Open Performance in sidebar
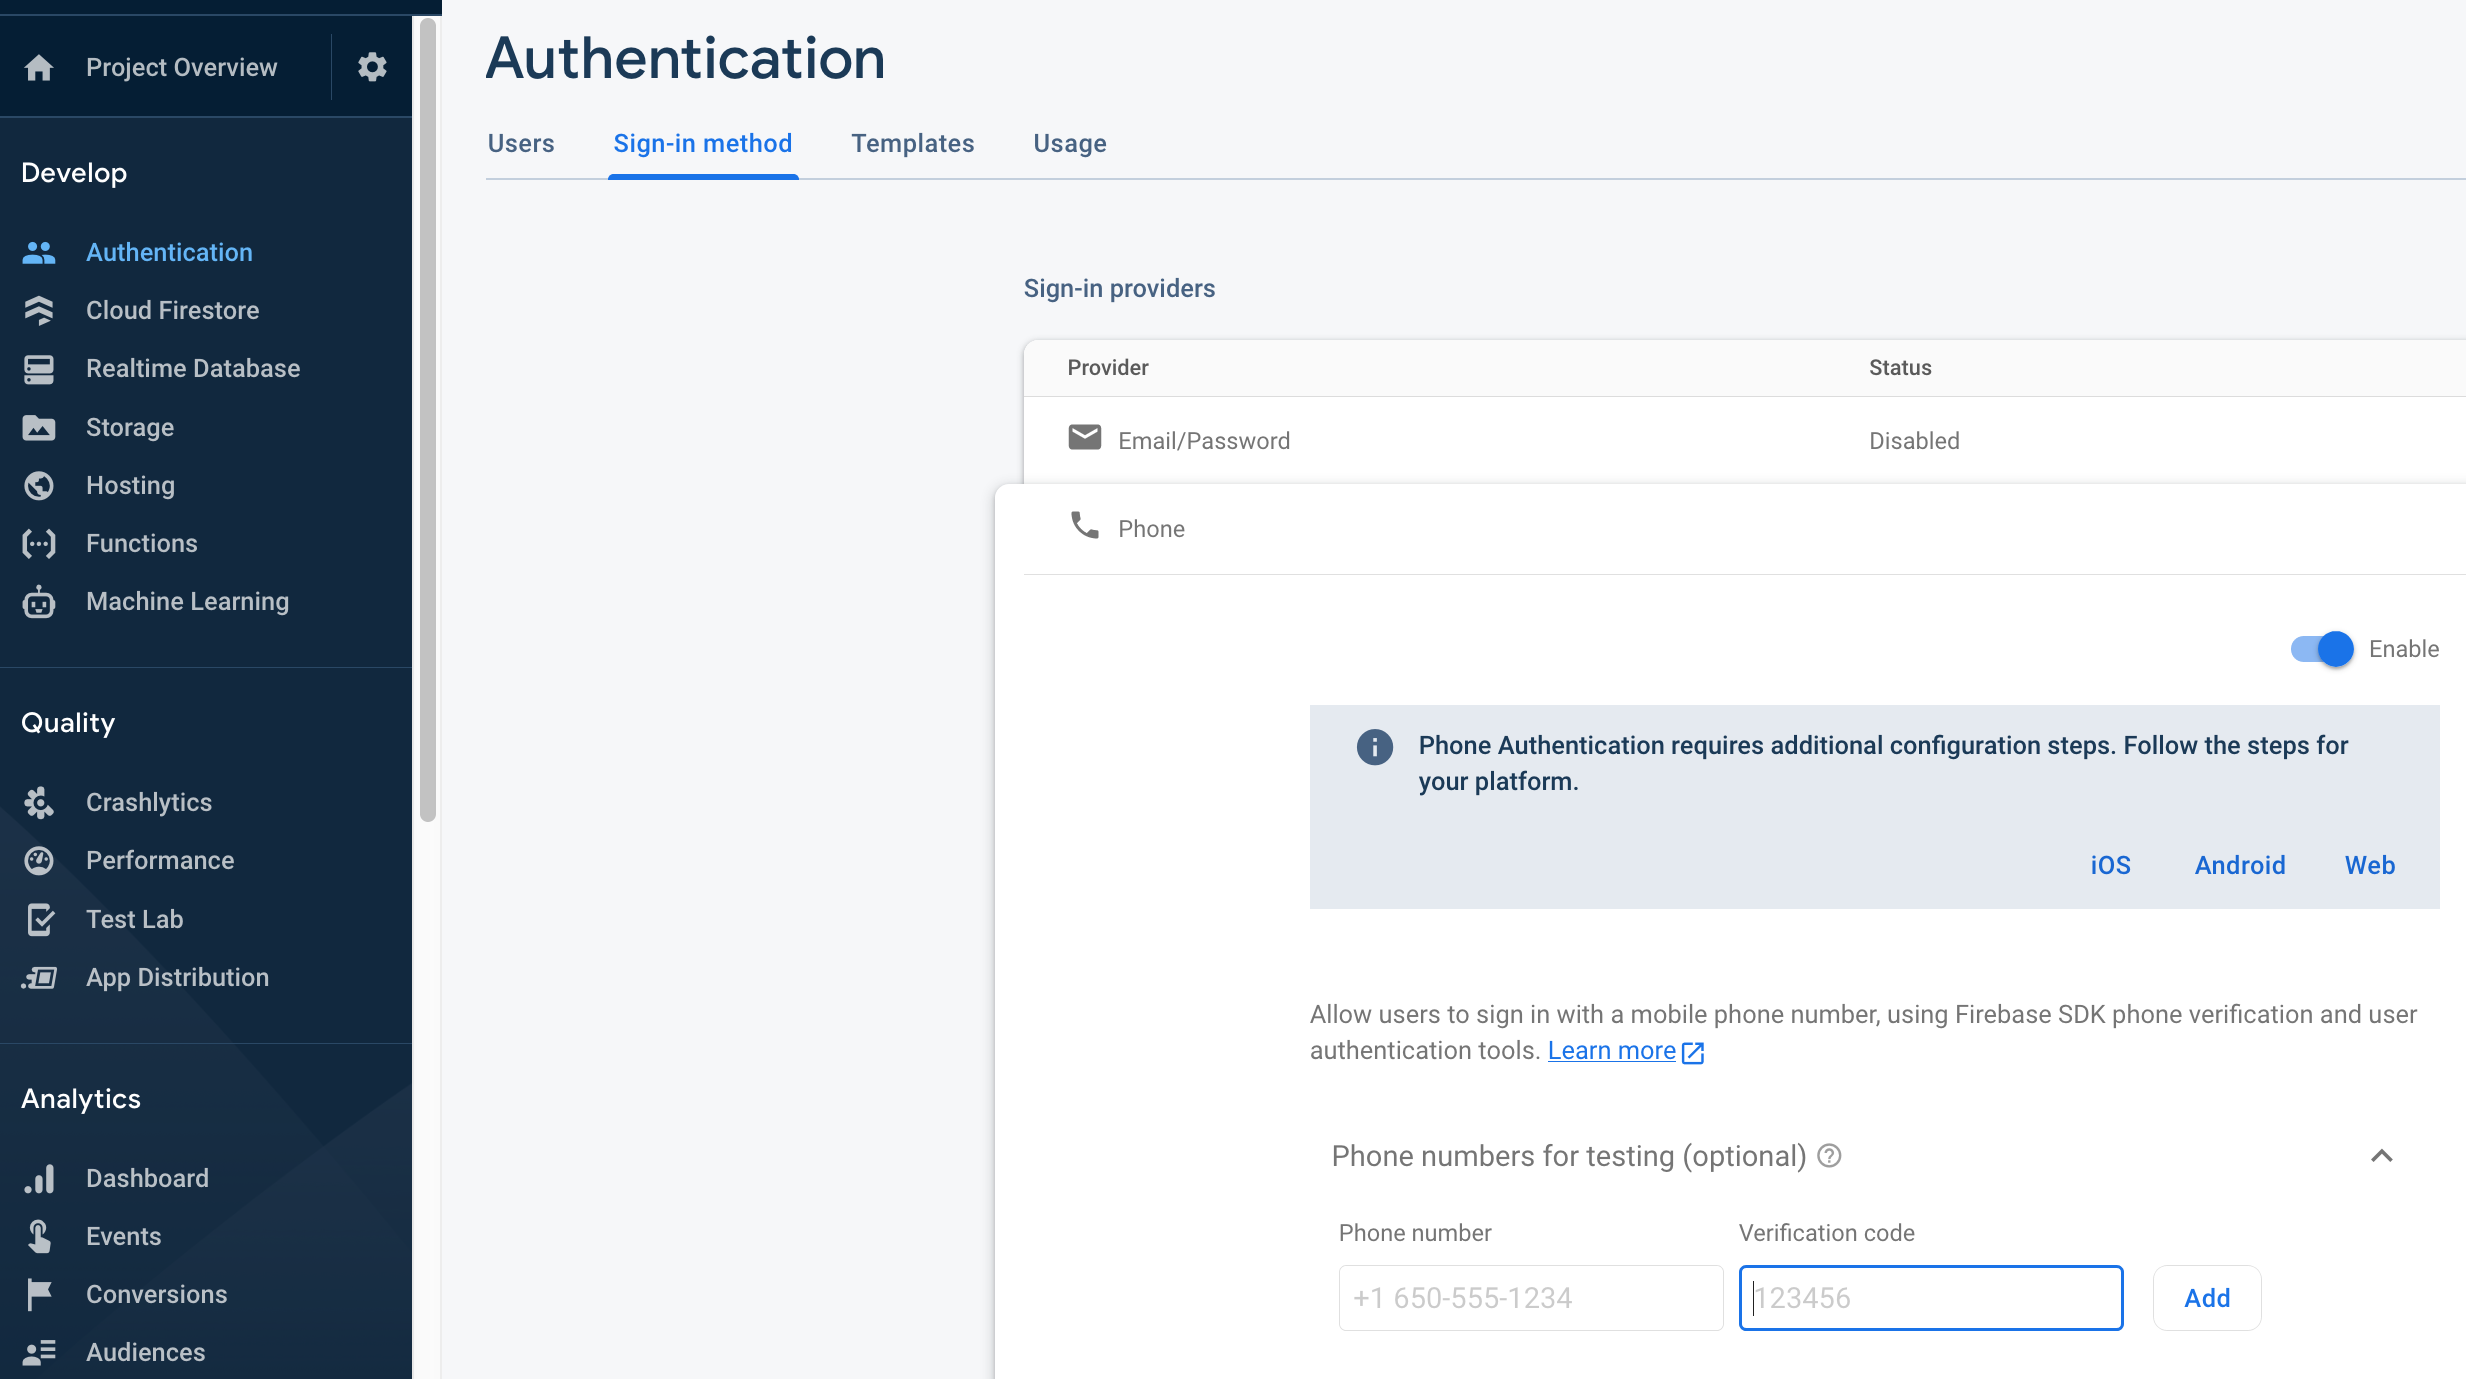This screenshot has width=2466, height=1379. (x=160, y=861)
